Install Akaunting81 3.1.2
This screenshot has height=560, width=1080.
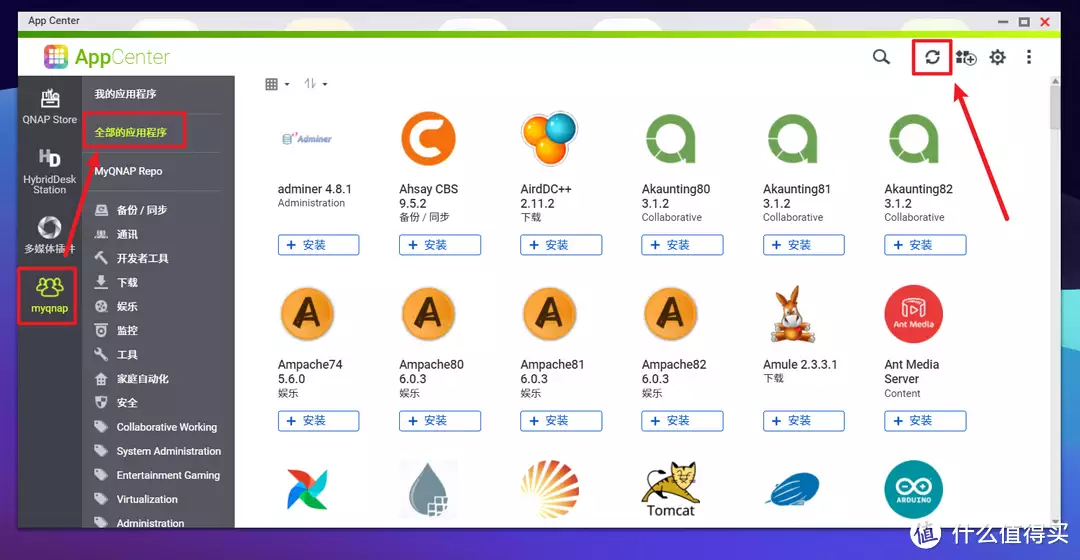pyautogui.click(x=803, y=245)
